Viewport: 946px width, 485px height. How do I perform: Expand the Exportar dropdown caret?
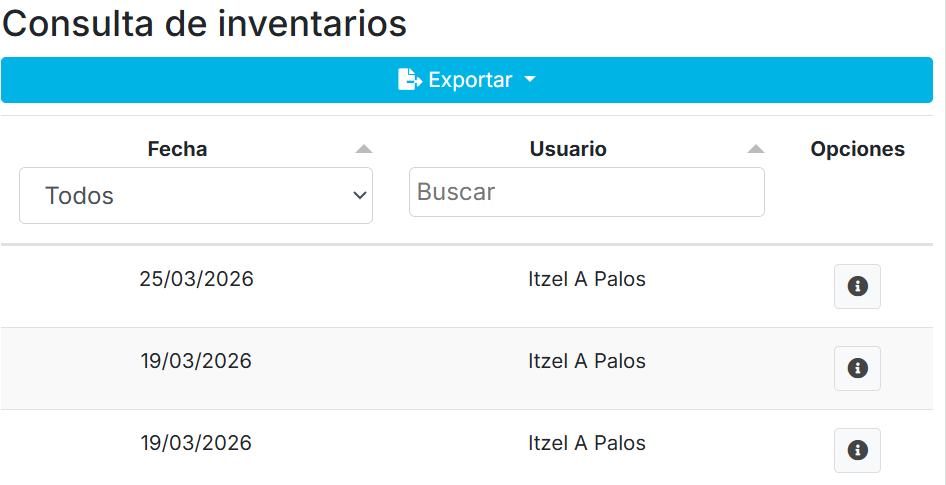pyautogui.click(x=530, y=80)
